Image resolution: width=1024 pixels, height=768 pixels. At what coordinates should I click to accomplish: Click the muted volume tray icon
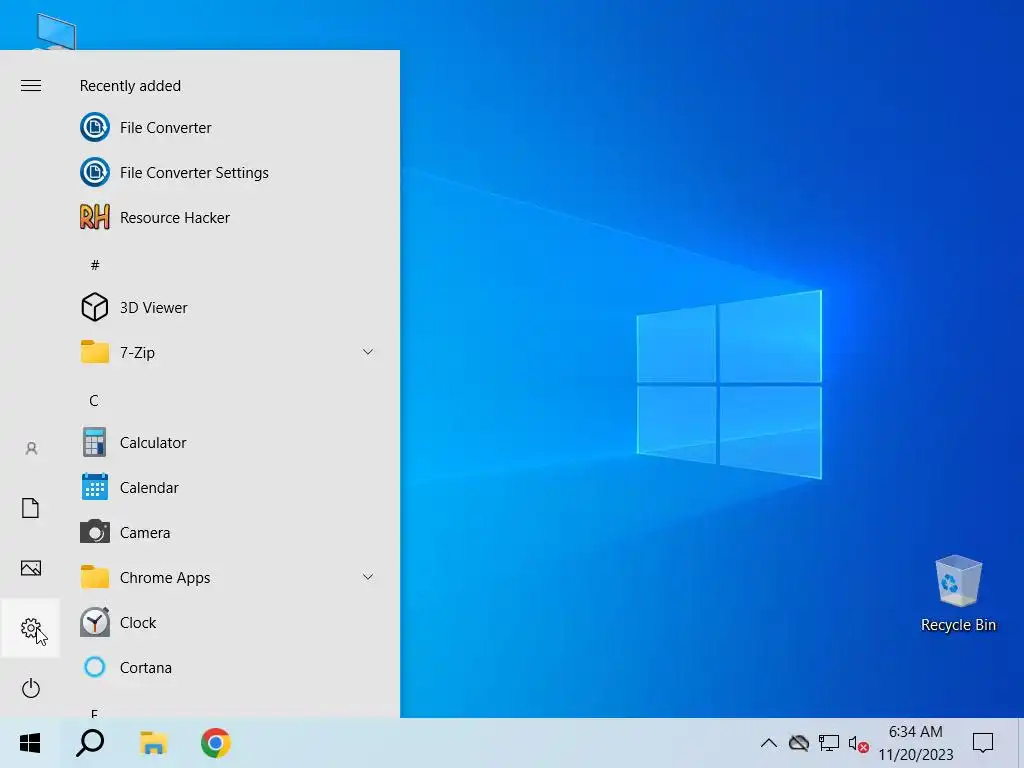[x=858, y=743]
